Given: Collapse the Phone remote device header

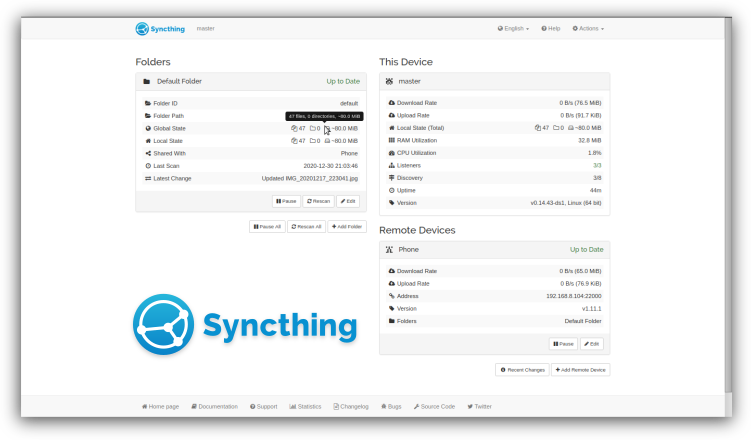Looking at the screenshot, I should tap(494, 249).
